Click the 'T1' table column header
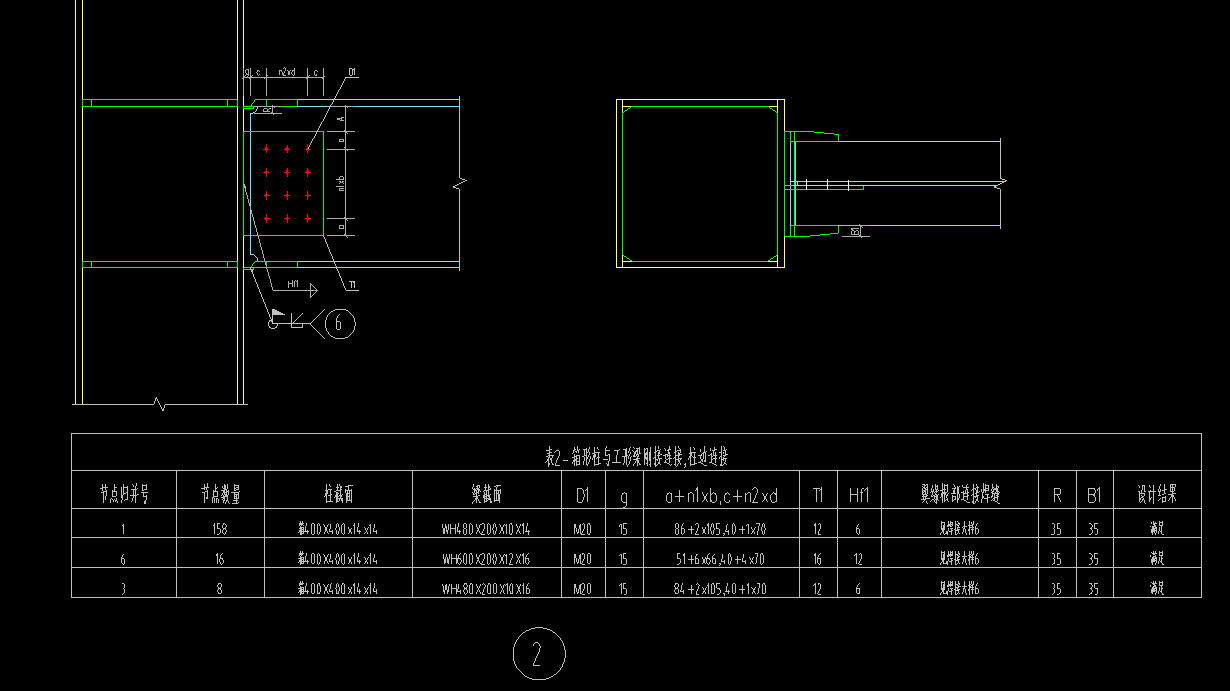Viewport: 1230px width, 691px height. click(818, 494)
